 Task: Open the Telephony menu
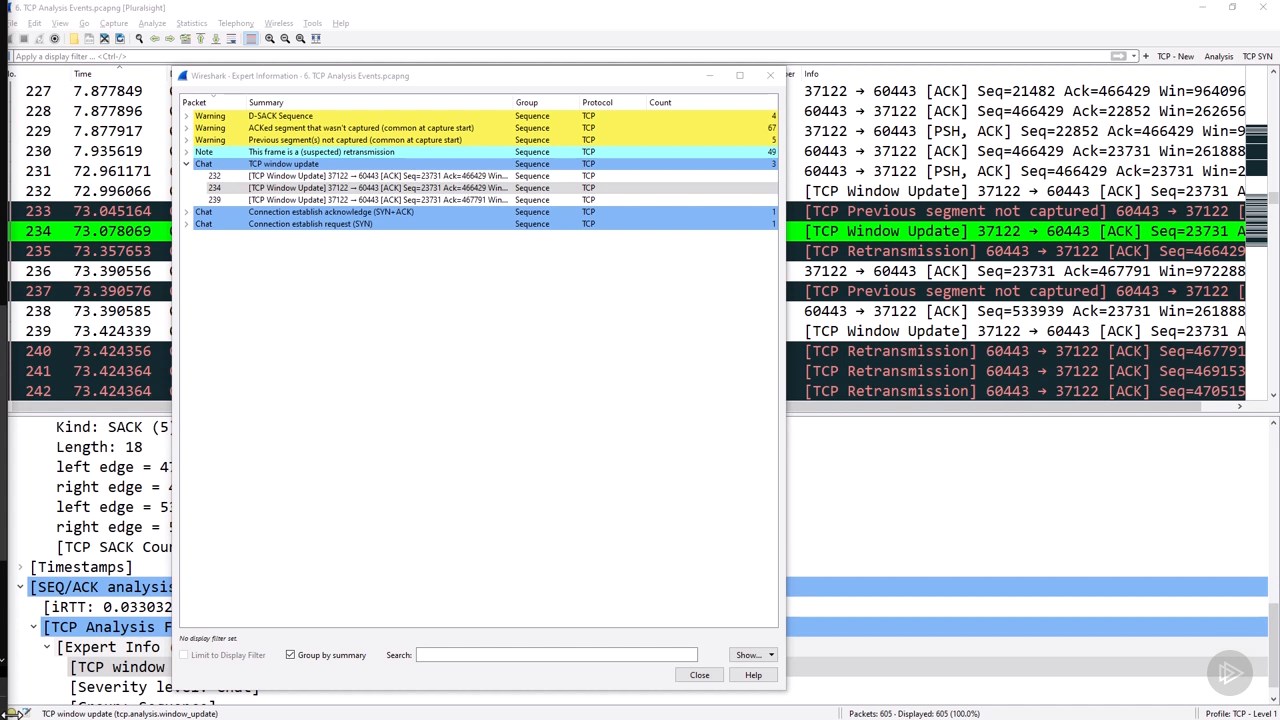pos(235,23)
